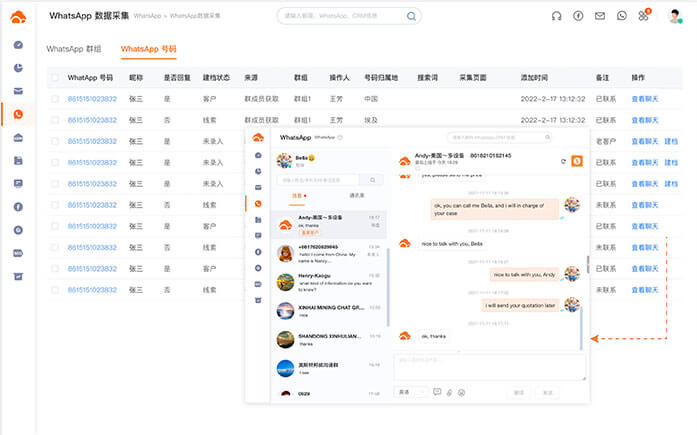Screen dimensions: 697x435
Task: Open the mail envelope icon in the main sidebar
Action: (x=18, y=91)
